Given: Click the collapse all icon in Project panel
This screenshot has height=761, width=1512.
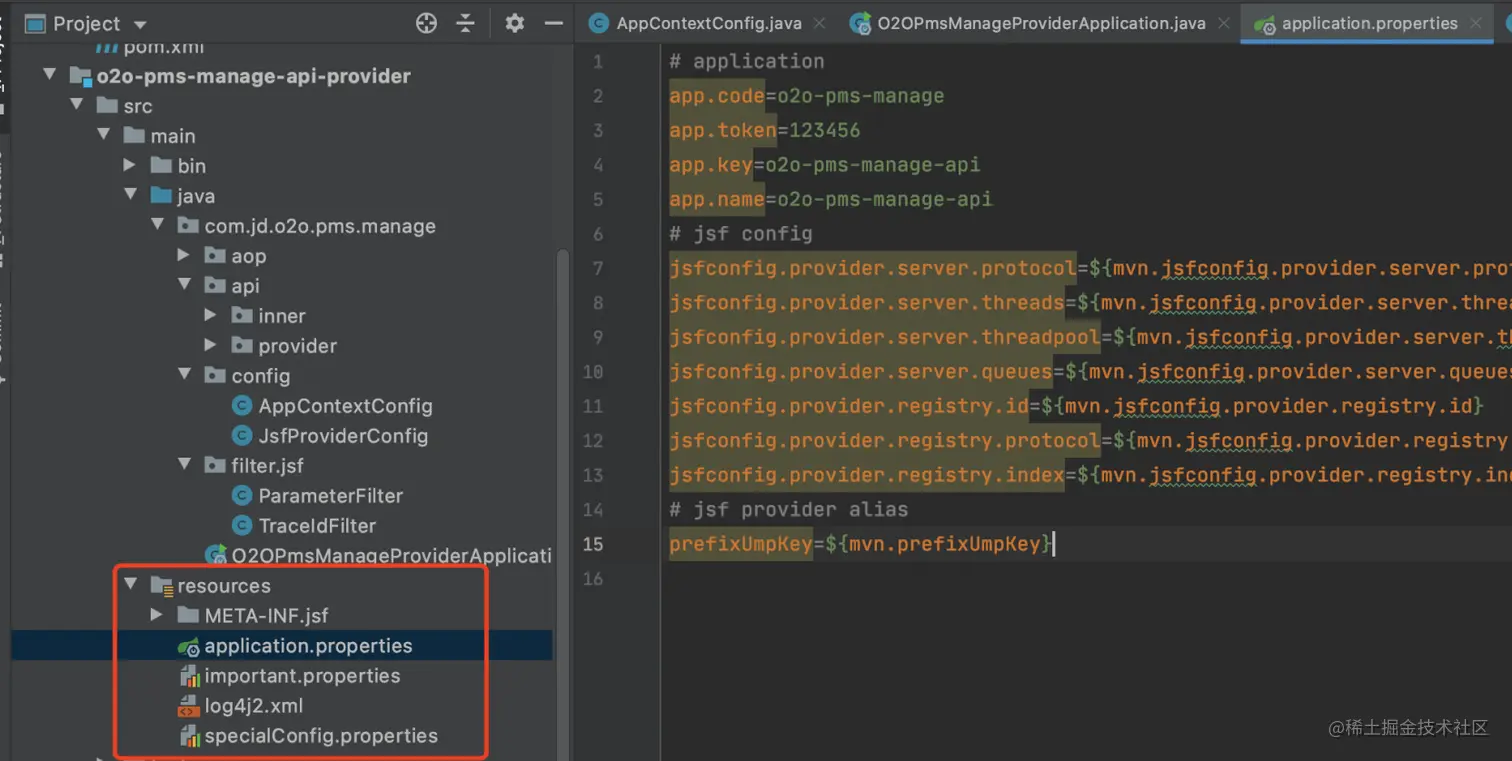Looking at the screenshot, I should 465,23.
